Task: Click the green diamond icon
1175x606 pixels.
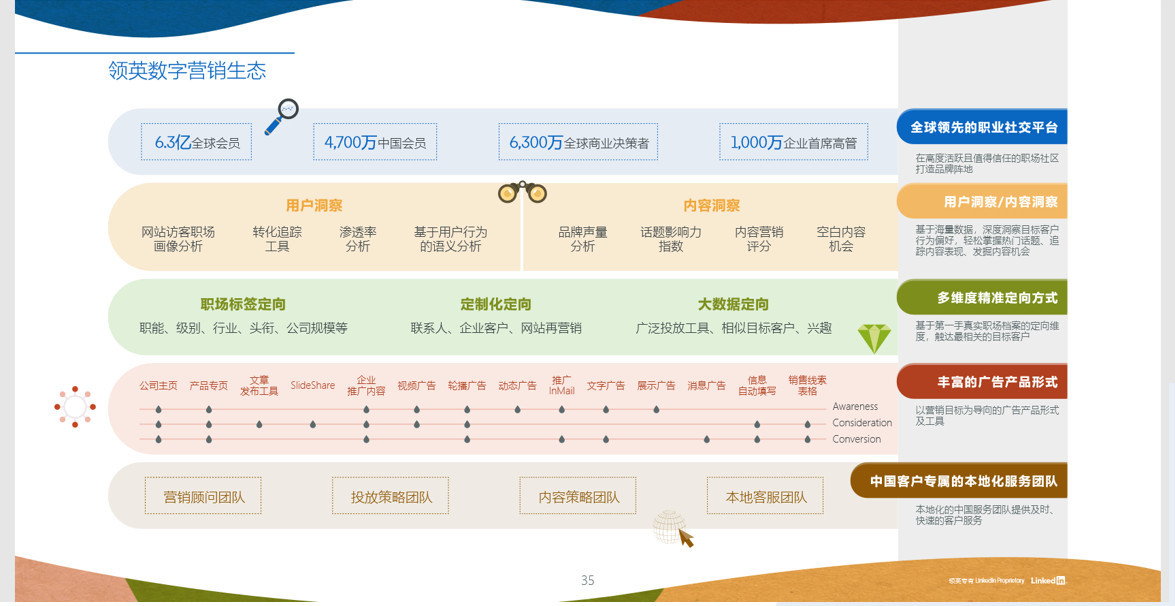Action: (873, 338)
